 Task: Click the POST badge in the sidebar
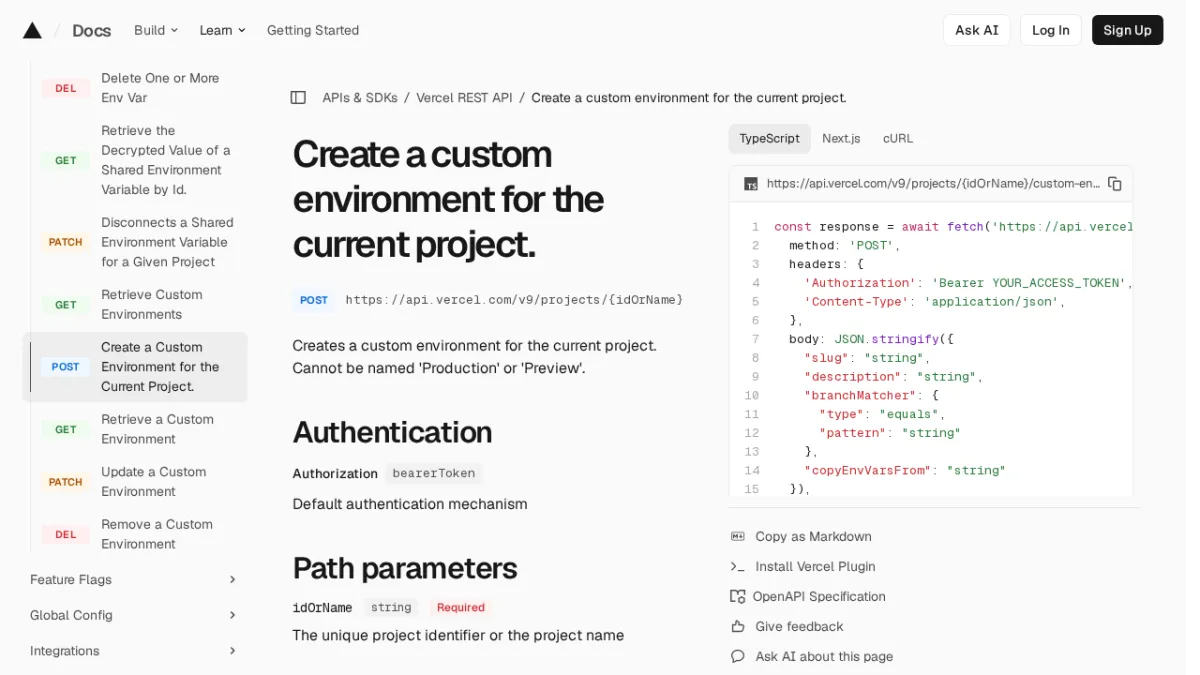(x=66, y=367)
